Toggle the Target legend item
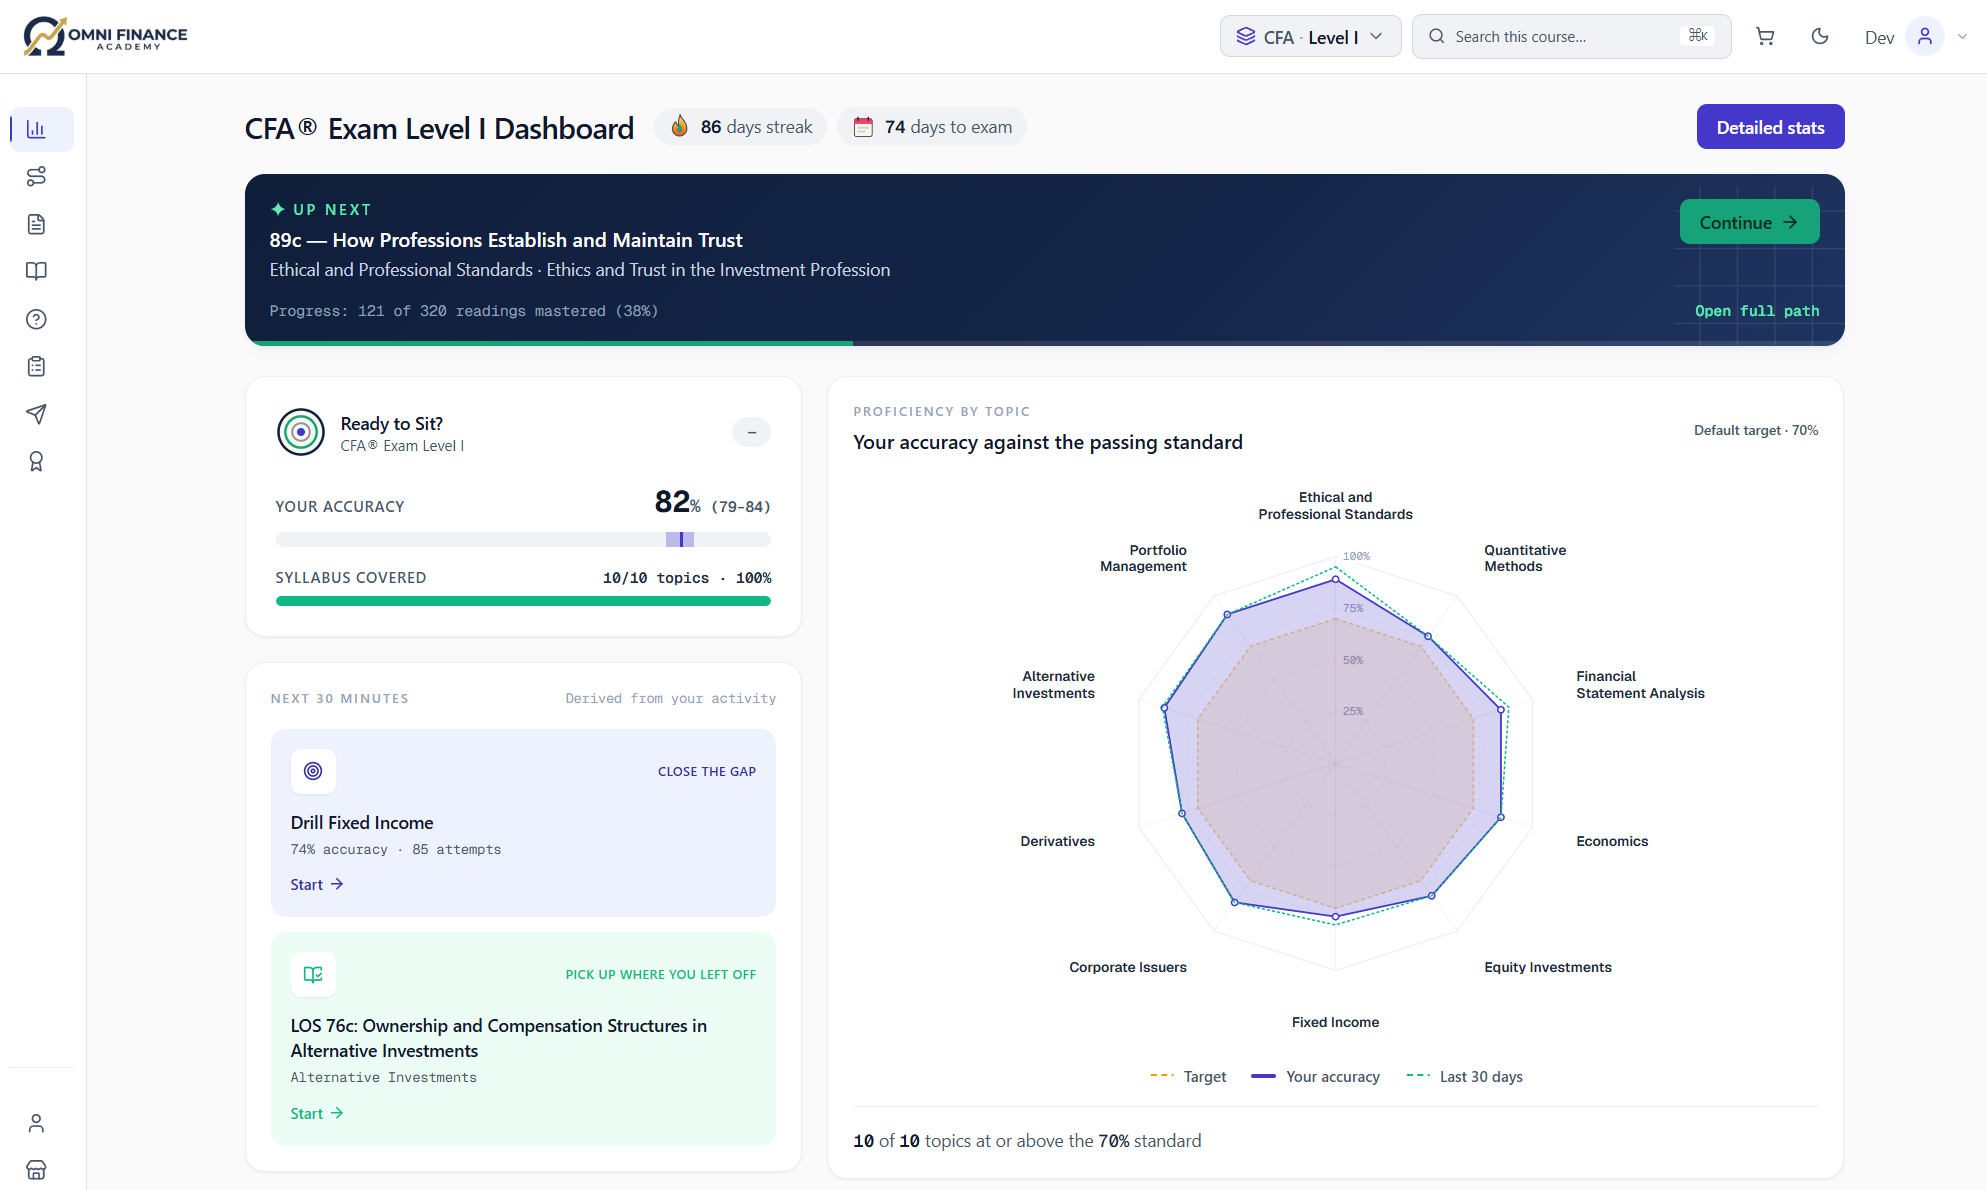 click(x=1188, y=1077)
